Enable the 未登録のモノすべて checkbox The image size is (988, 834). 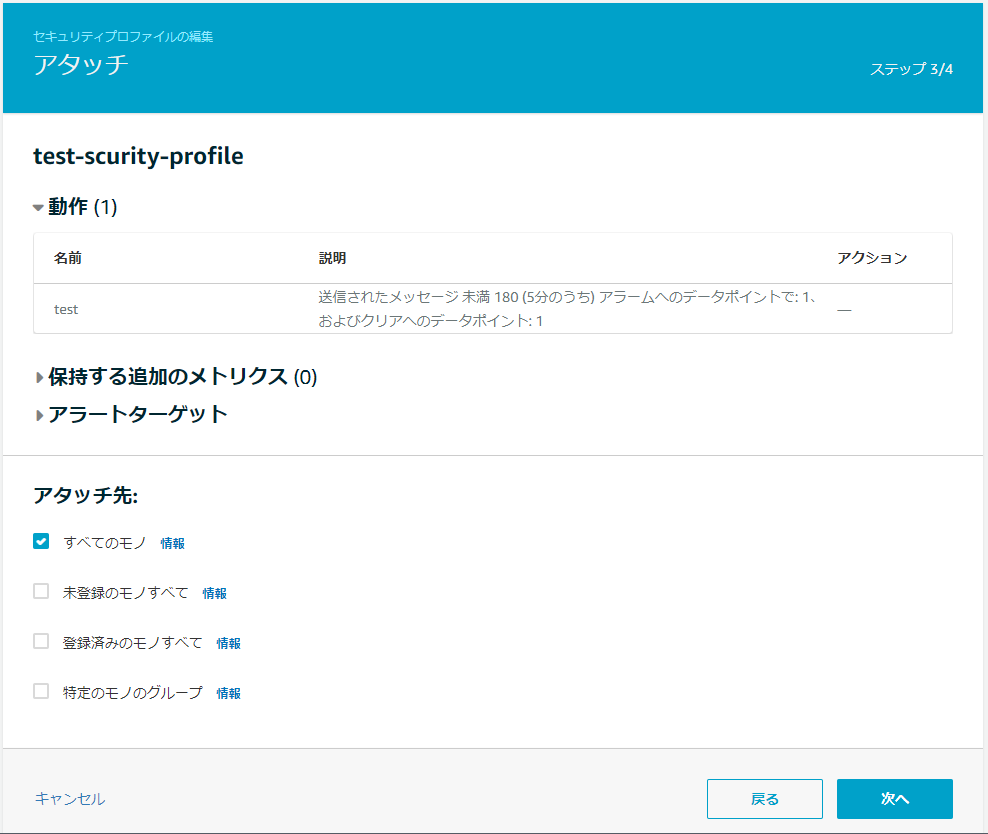[x=41, y=592]
